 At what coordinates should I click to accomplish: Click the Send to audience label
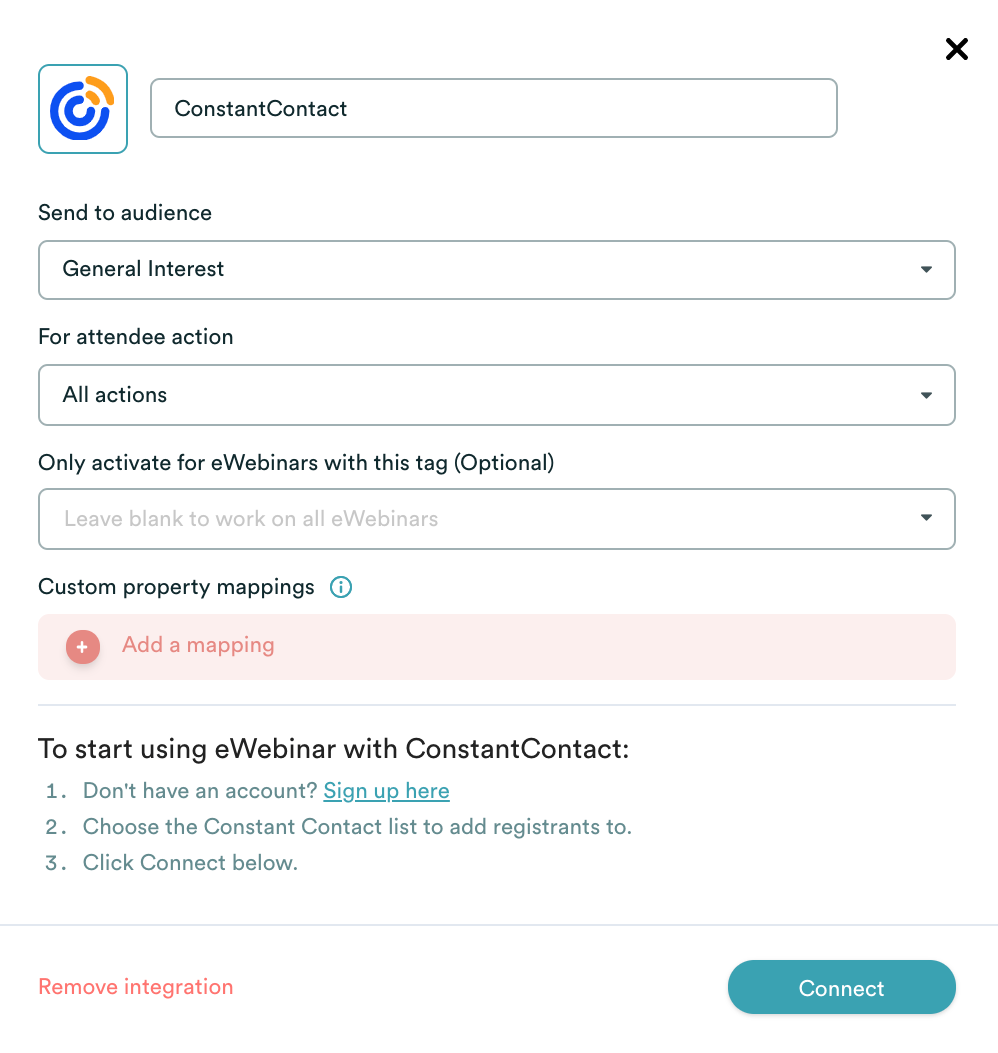[x=125, y=213]
